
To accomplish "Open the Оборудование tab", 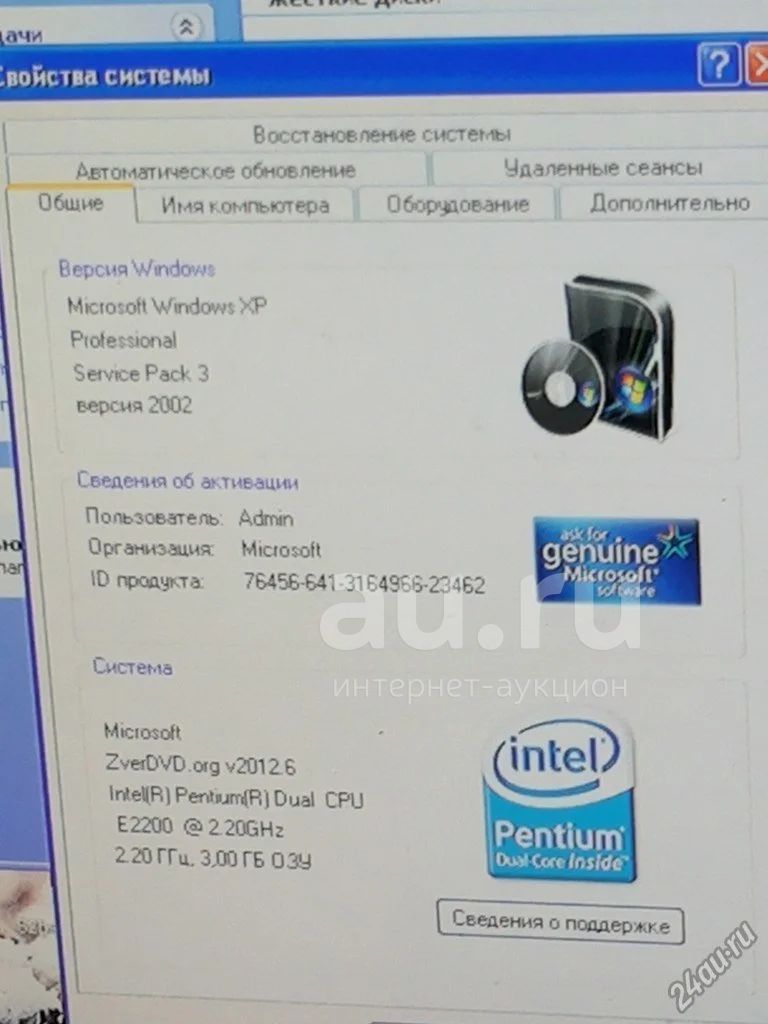I will tap(457, 204).
